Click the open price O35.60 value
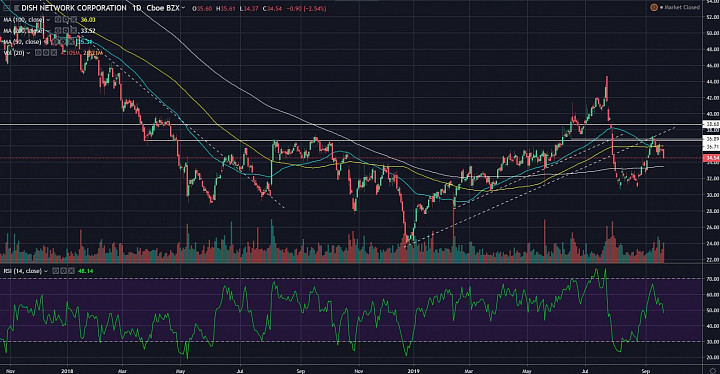Image resolution: width=720 pixels, height=374 pixels. [x=202, y=9]
